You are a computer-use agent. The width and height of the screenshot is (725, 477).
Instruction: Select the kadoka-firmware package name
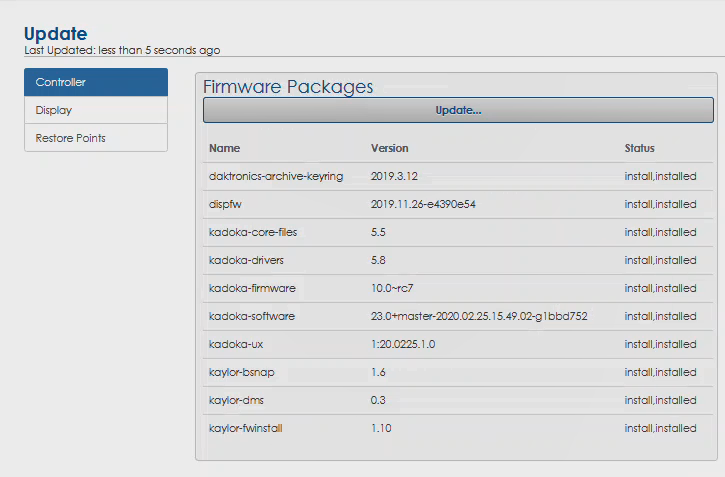pyautogui.click(x=252, y=288)
